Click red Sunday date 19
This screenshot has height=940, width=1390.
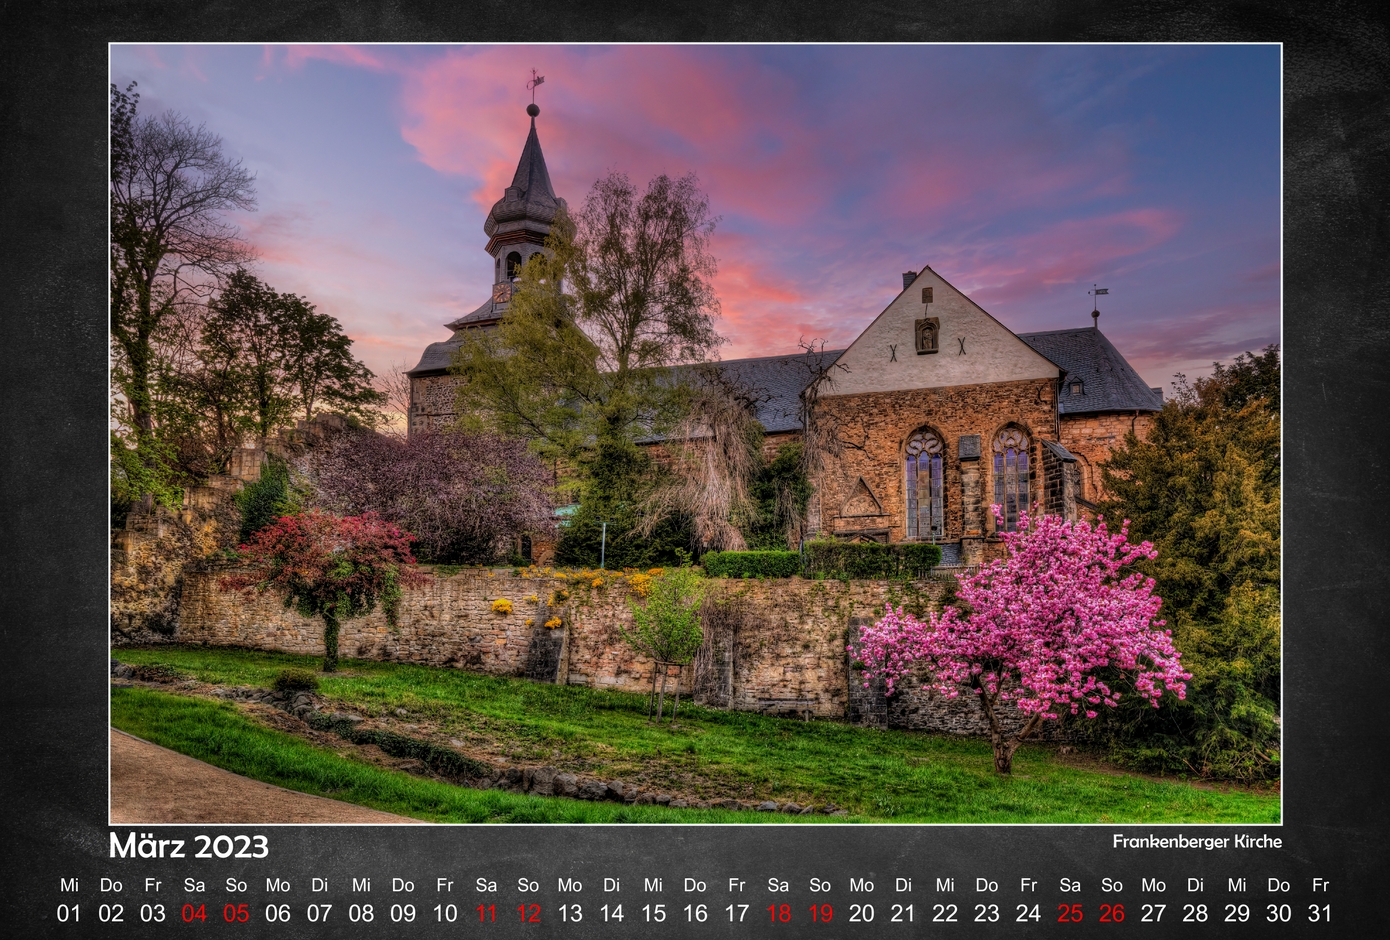(x=820, y=913)
